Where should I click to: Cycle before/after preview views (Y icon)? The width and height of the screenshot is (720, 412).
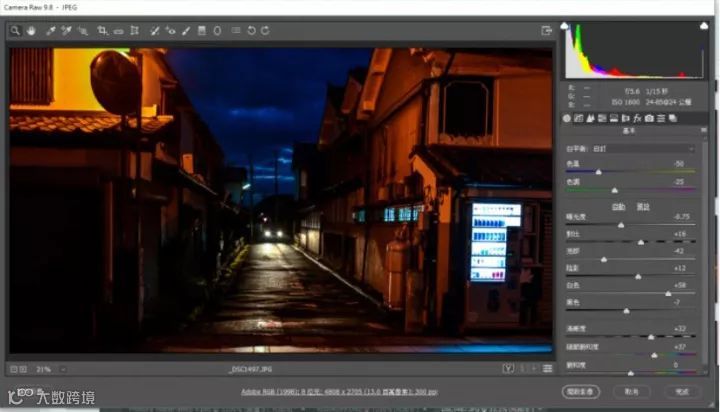[x=508, y=368]
